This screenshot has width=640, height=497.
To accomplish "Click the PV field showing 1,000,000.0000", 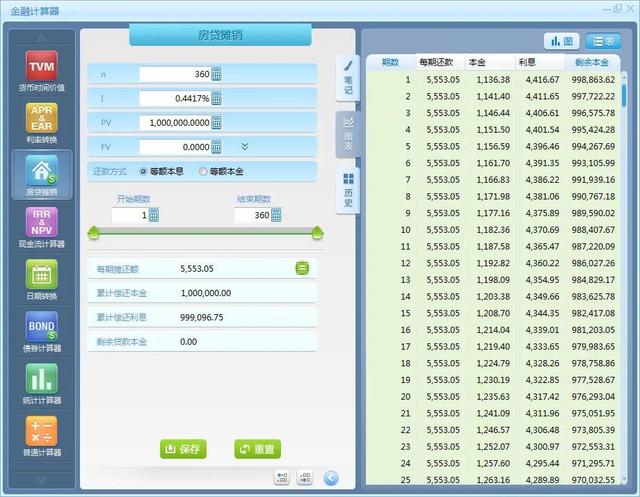I will click(x=175, y=123).
